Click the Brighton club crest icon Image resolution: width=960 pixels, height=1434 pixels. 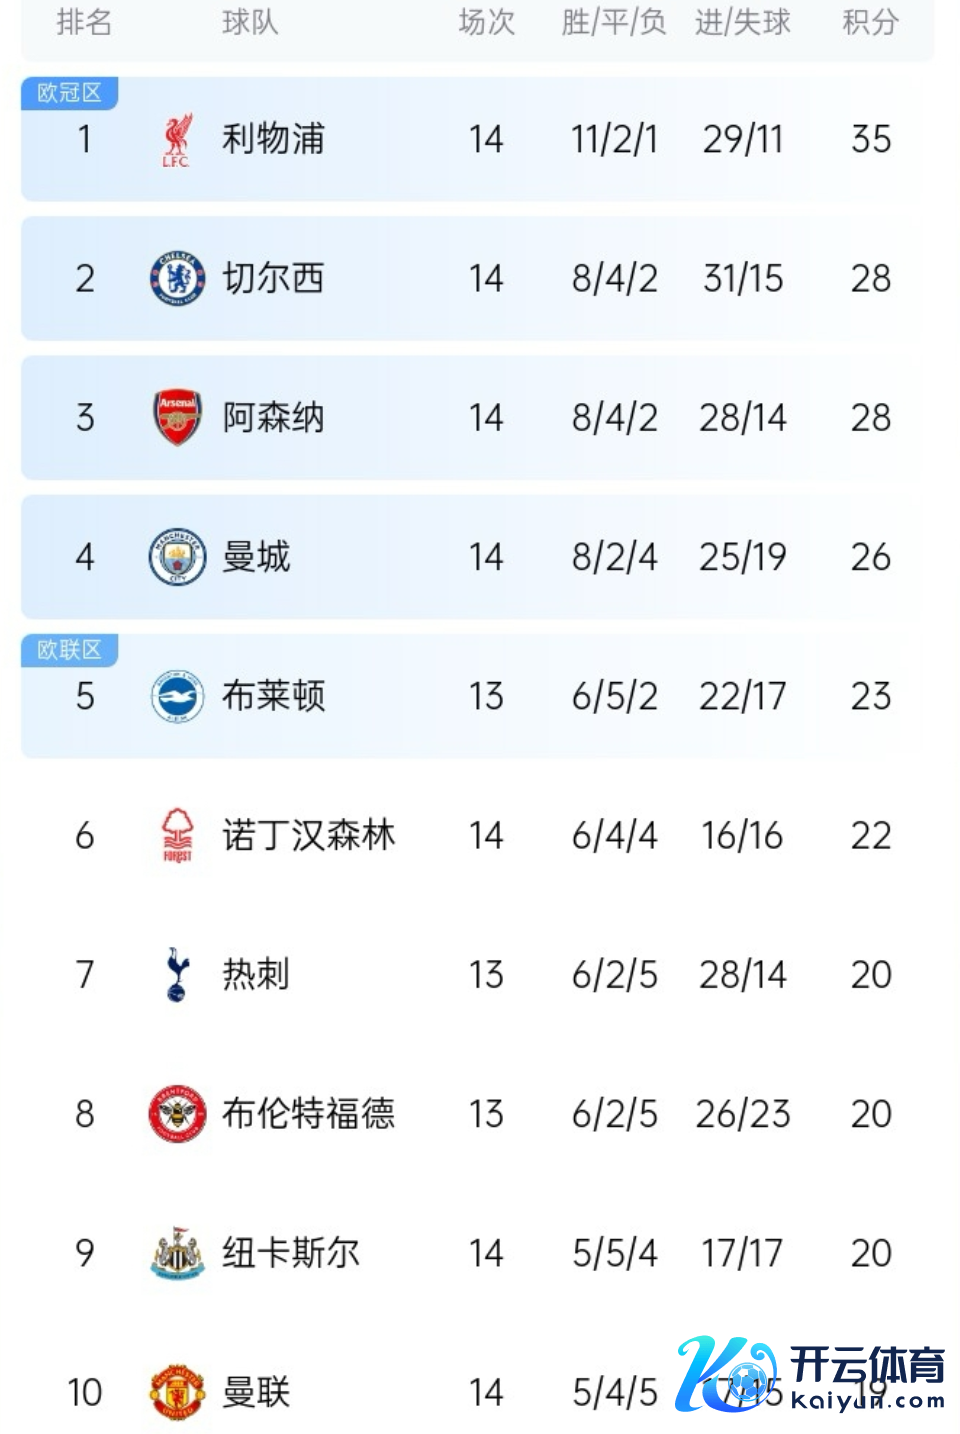[x=177, y=696]
